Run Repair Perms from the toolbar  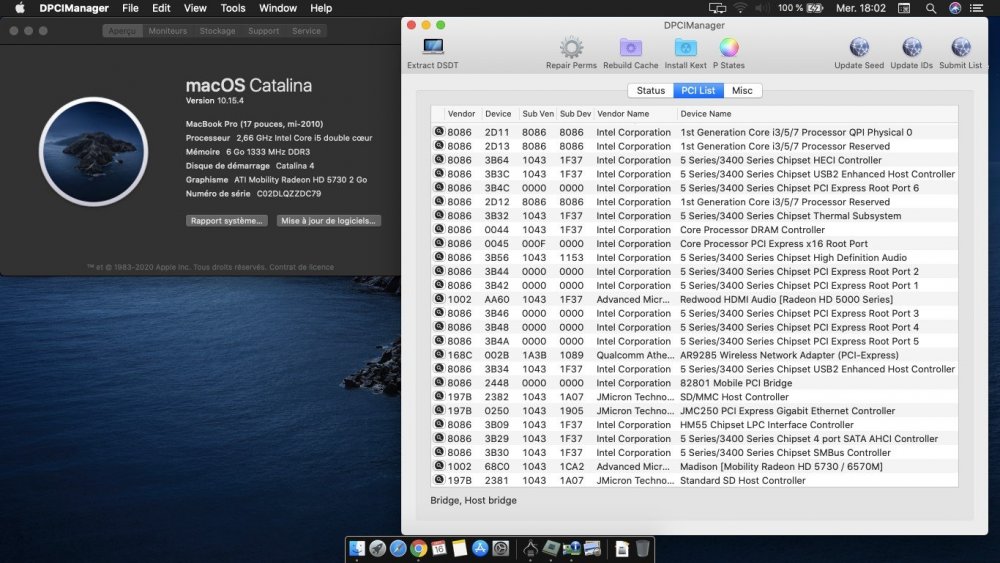point(571,47)
